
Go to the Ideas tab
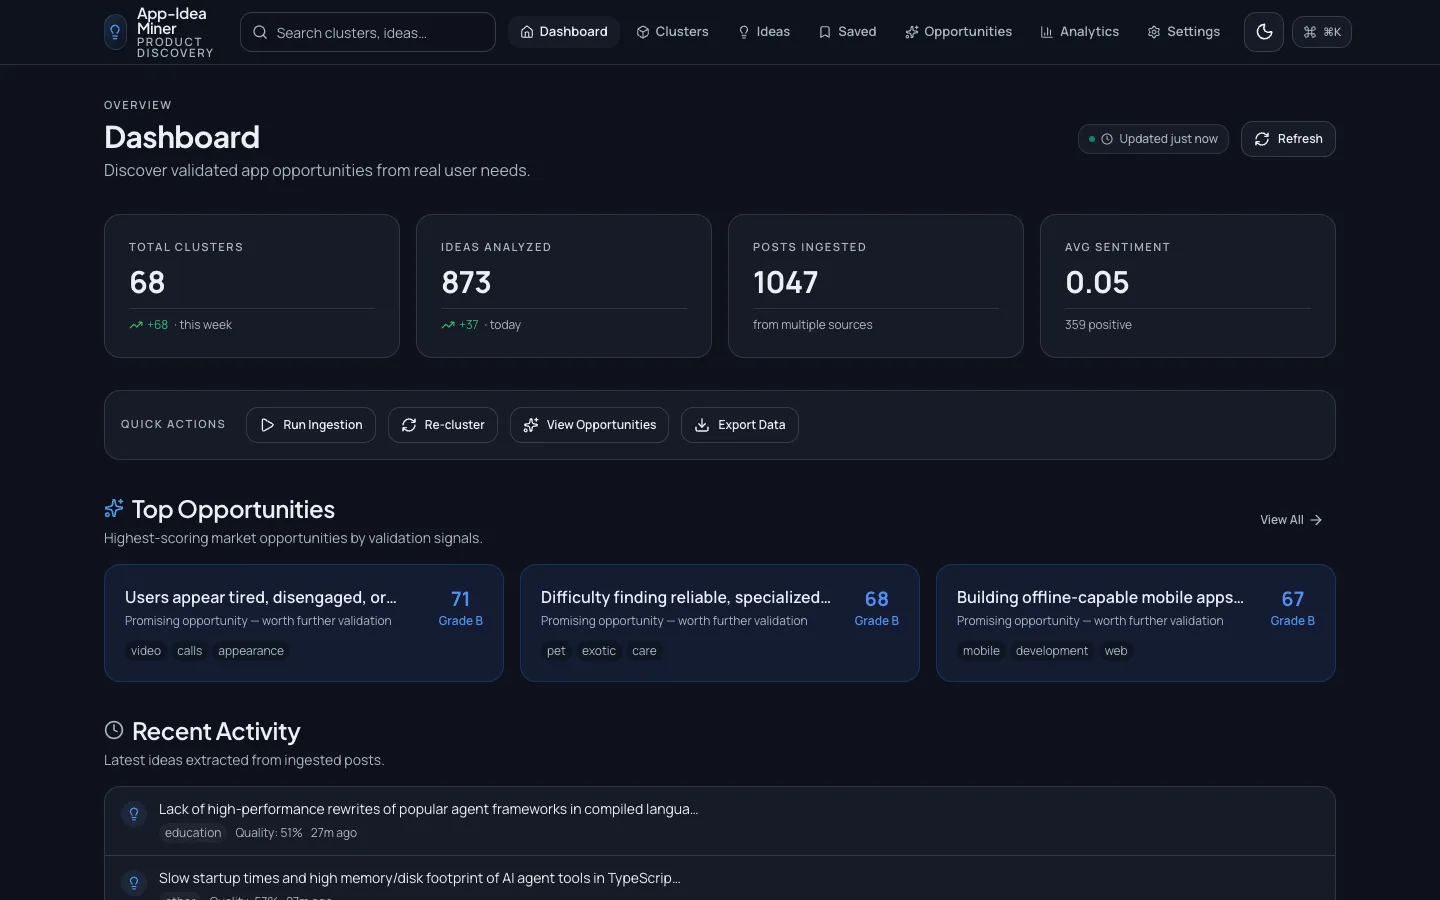coord(764,32)
